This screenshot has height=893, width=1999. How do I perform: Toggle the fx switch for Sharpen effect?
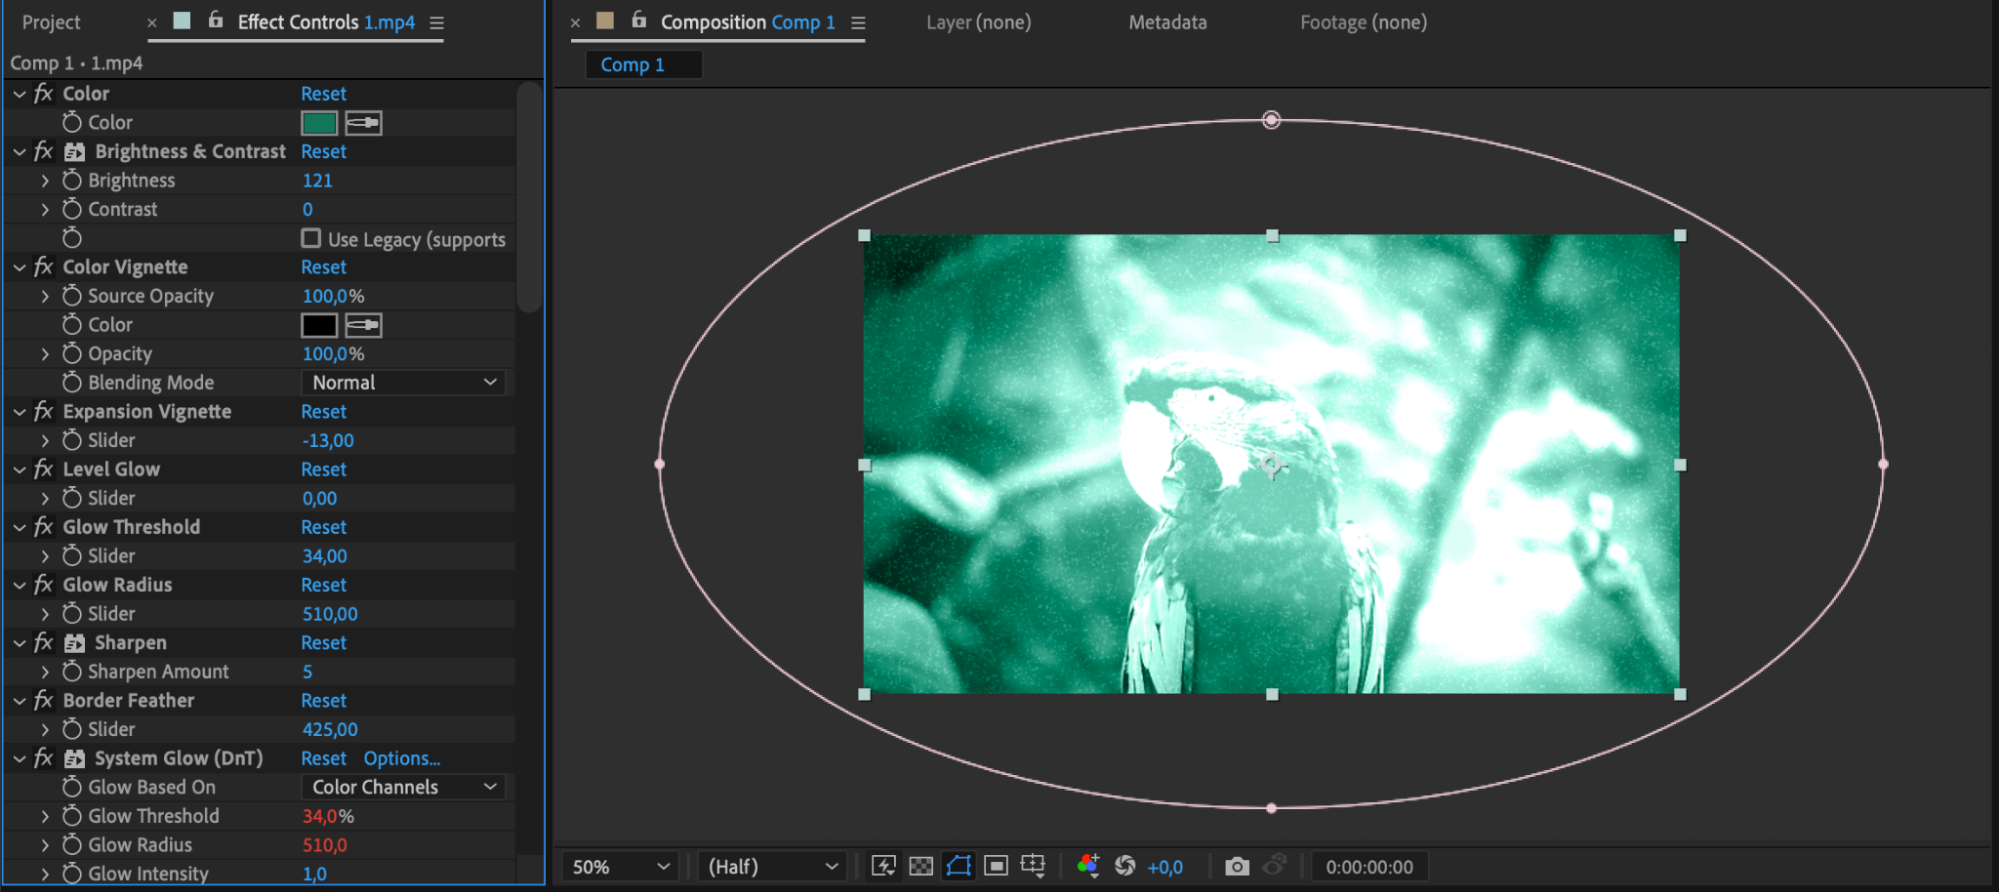(x=43, y=643)
